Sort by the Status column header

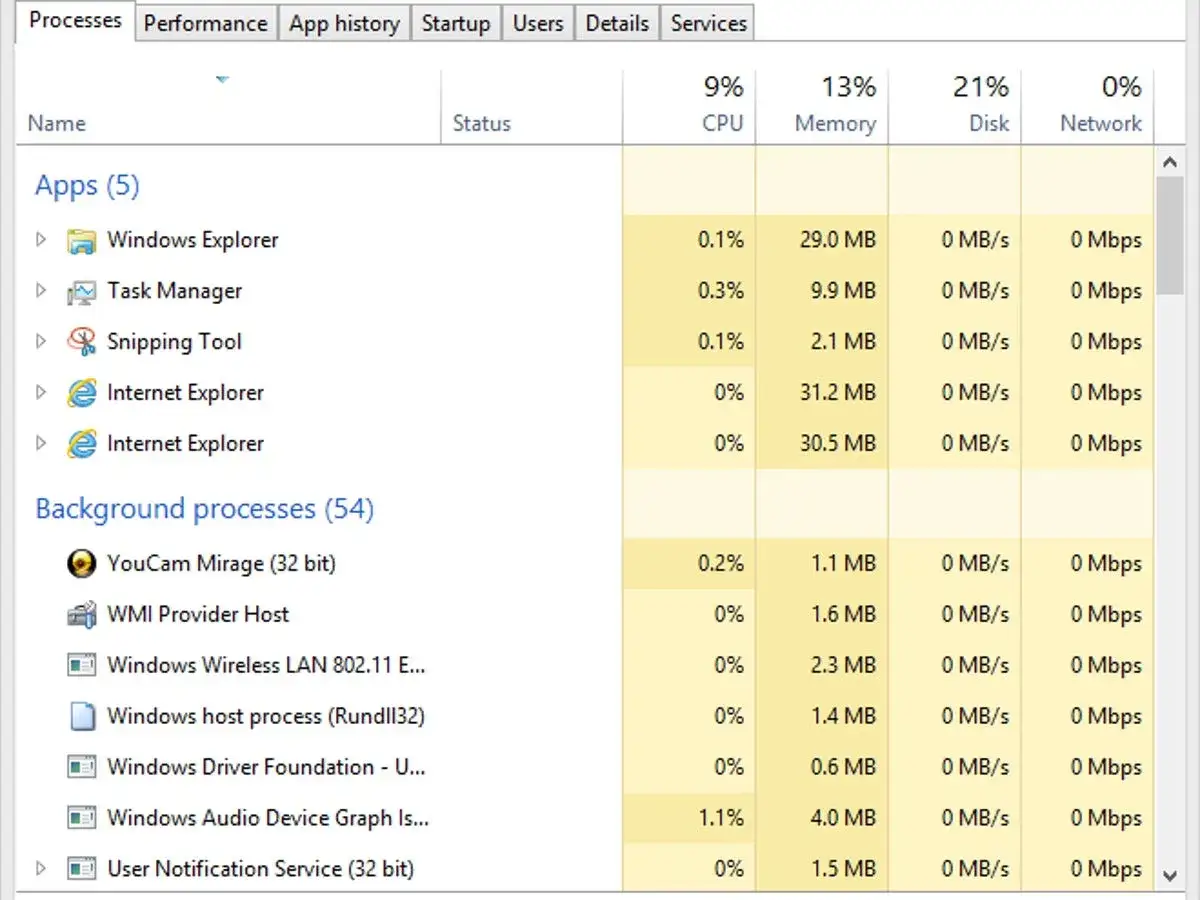click(x=531, y=107)
